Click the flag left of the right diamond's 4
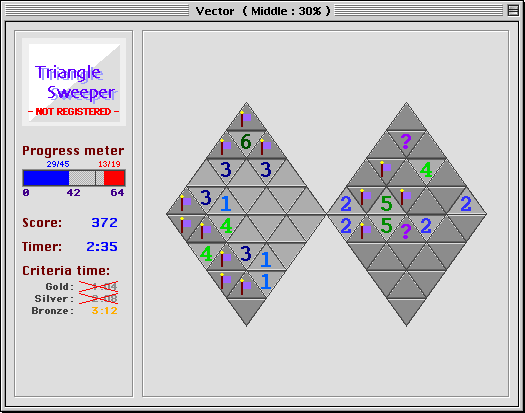The image size is (525, 413). pos(386,169)
